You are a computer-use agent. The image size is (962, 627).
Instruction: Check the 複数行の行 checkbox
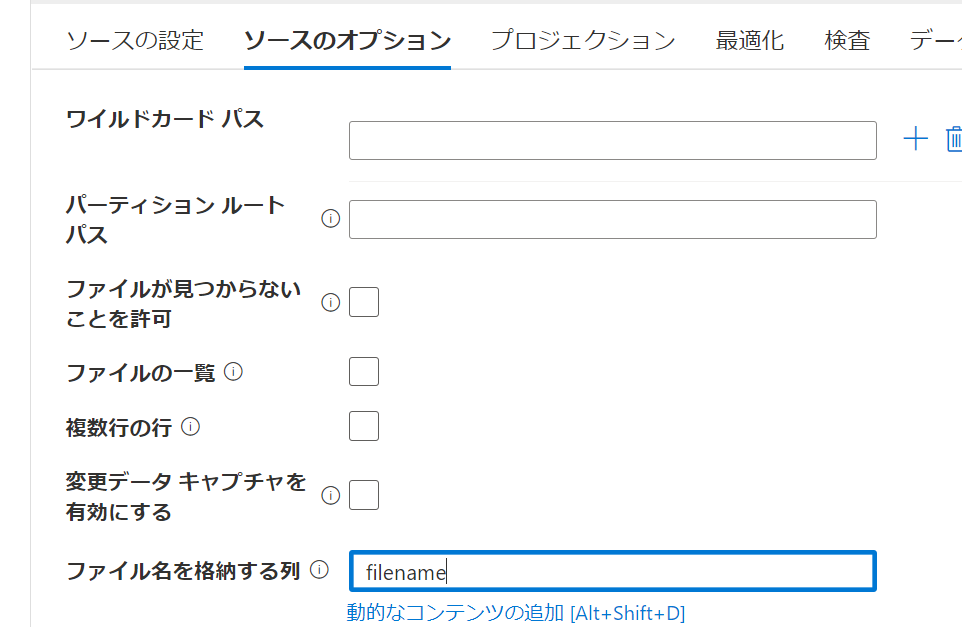(x=364, y=426)
